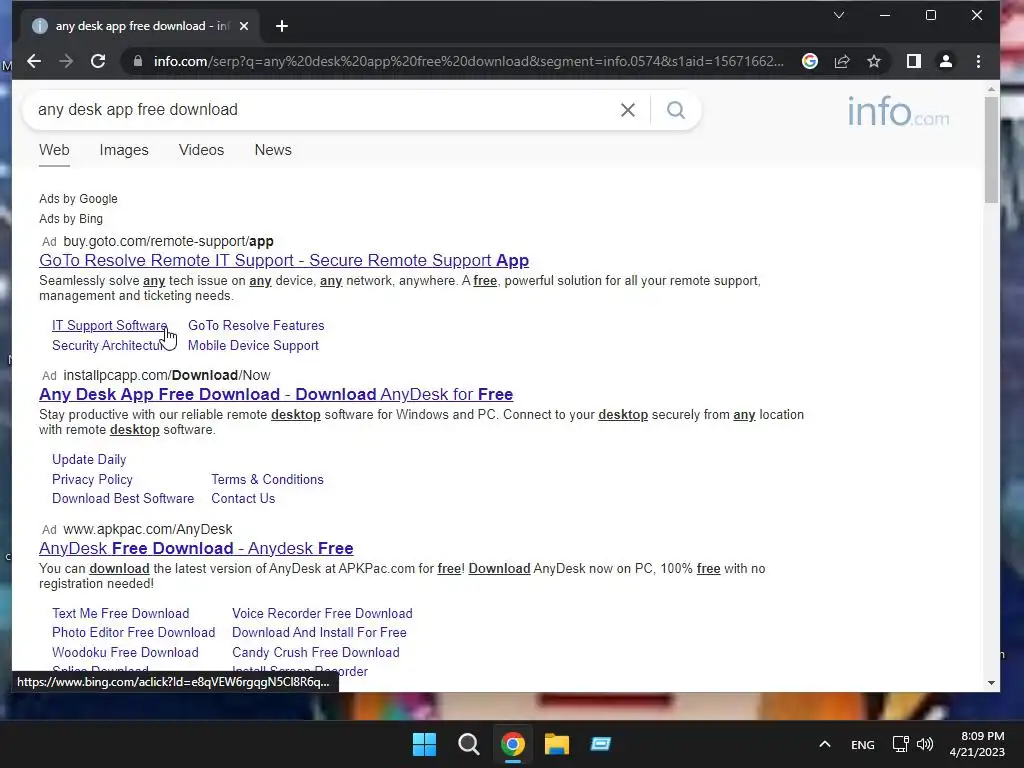Open Download And Install For Free link
Viewport: 1024px width, 768px height.
(x=319, y=632)
